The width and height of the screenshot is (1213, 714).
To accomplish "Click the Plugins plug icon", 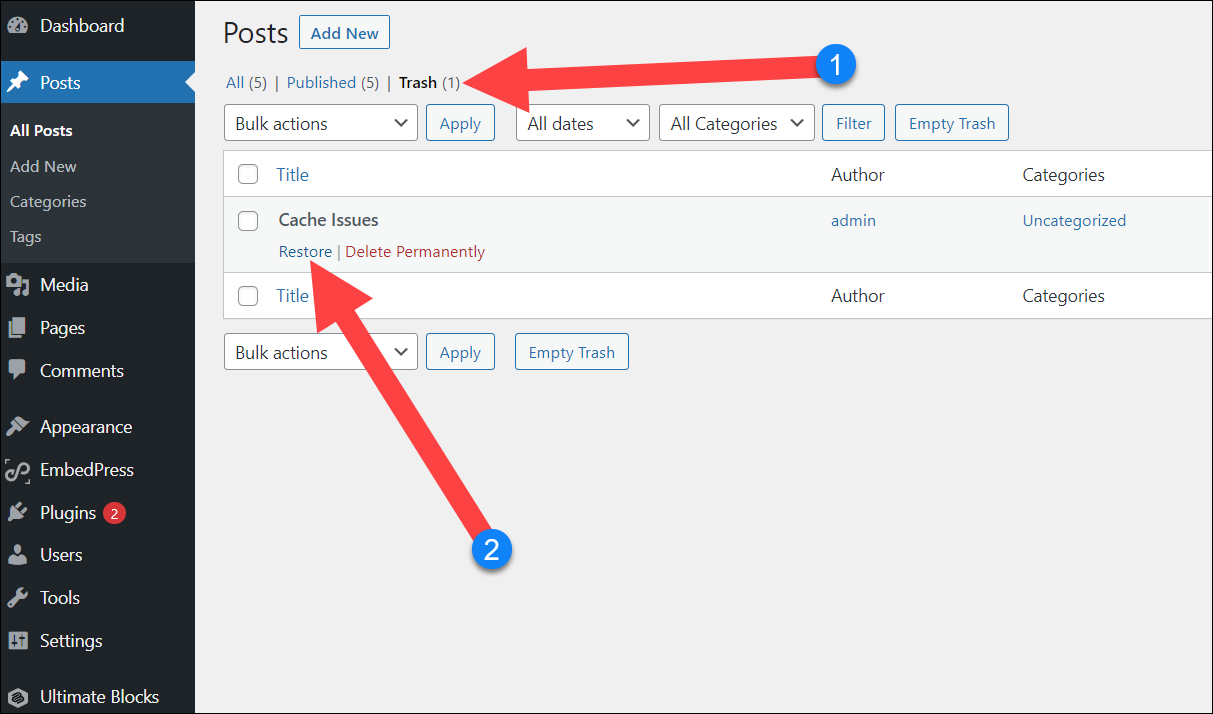I will [x=17, y=513].
